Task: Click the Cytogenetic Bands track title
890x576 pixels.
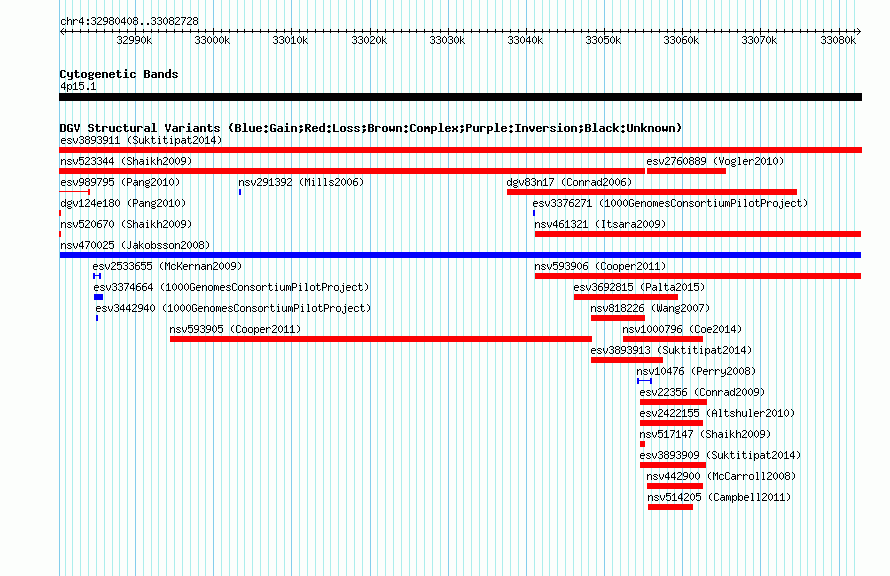Action: click(x=119, y=74)
